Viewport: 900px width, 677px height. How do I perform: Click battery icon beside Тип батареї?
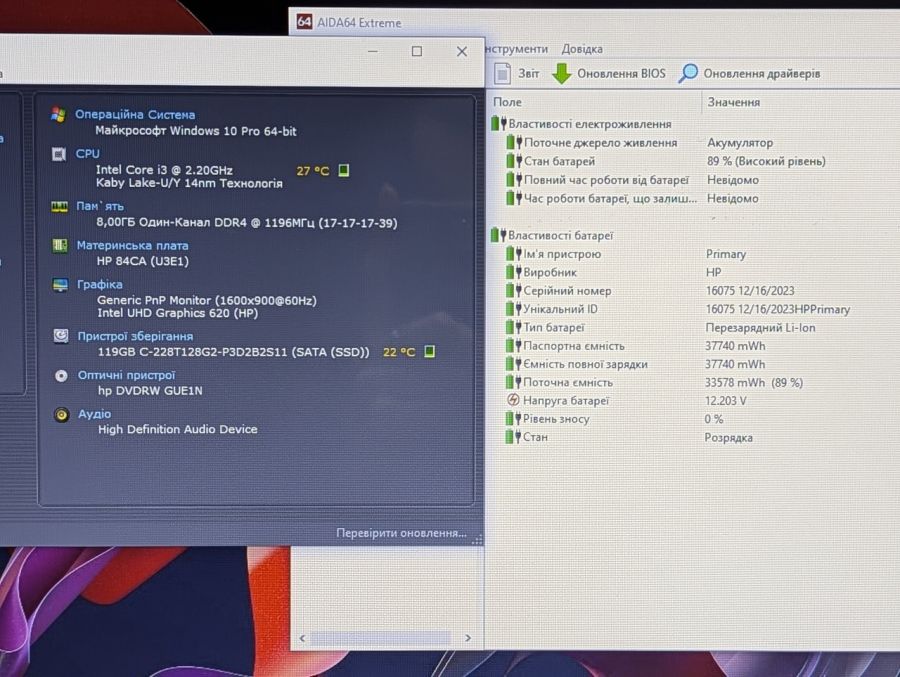[514, 327]
